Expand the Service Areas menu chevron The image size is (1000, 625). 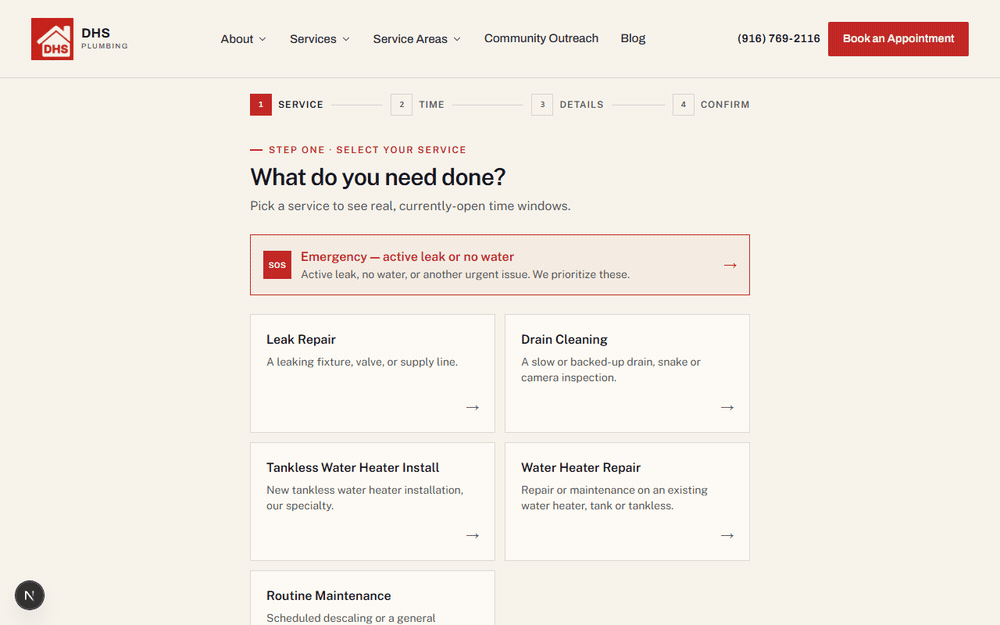(457, 39)
